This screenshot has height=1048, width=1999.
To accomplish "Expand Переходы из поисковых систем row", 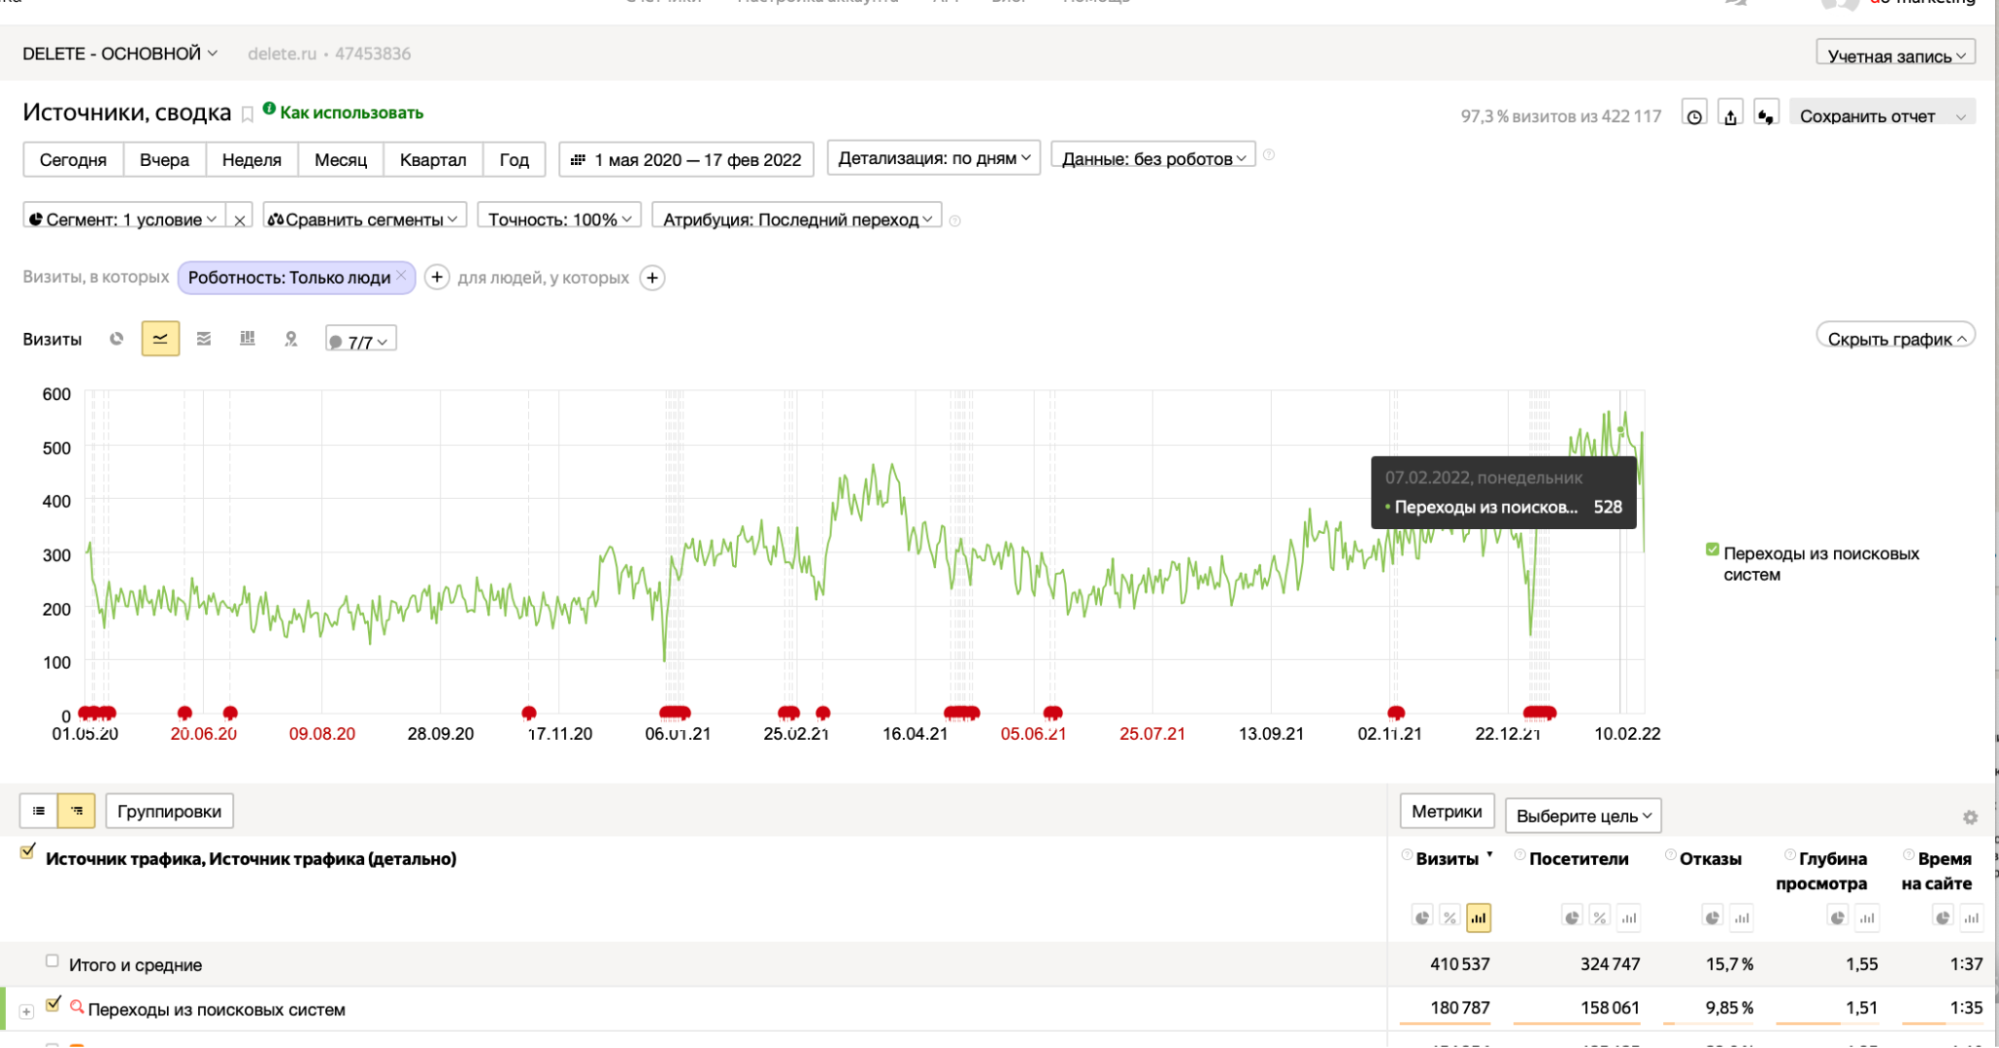I will [x=27, y=1011].
